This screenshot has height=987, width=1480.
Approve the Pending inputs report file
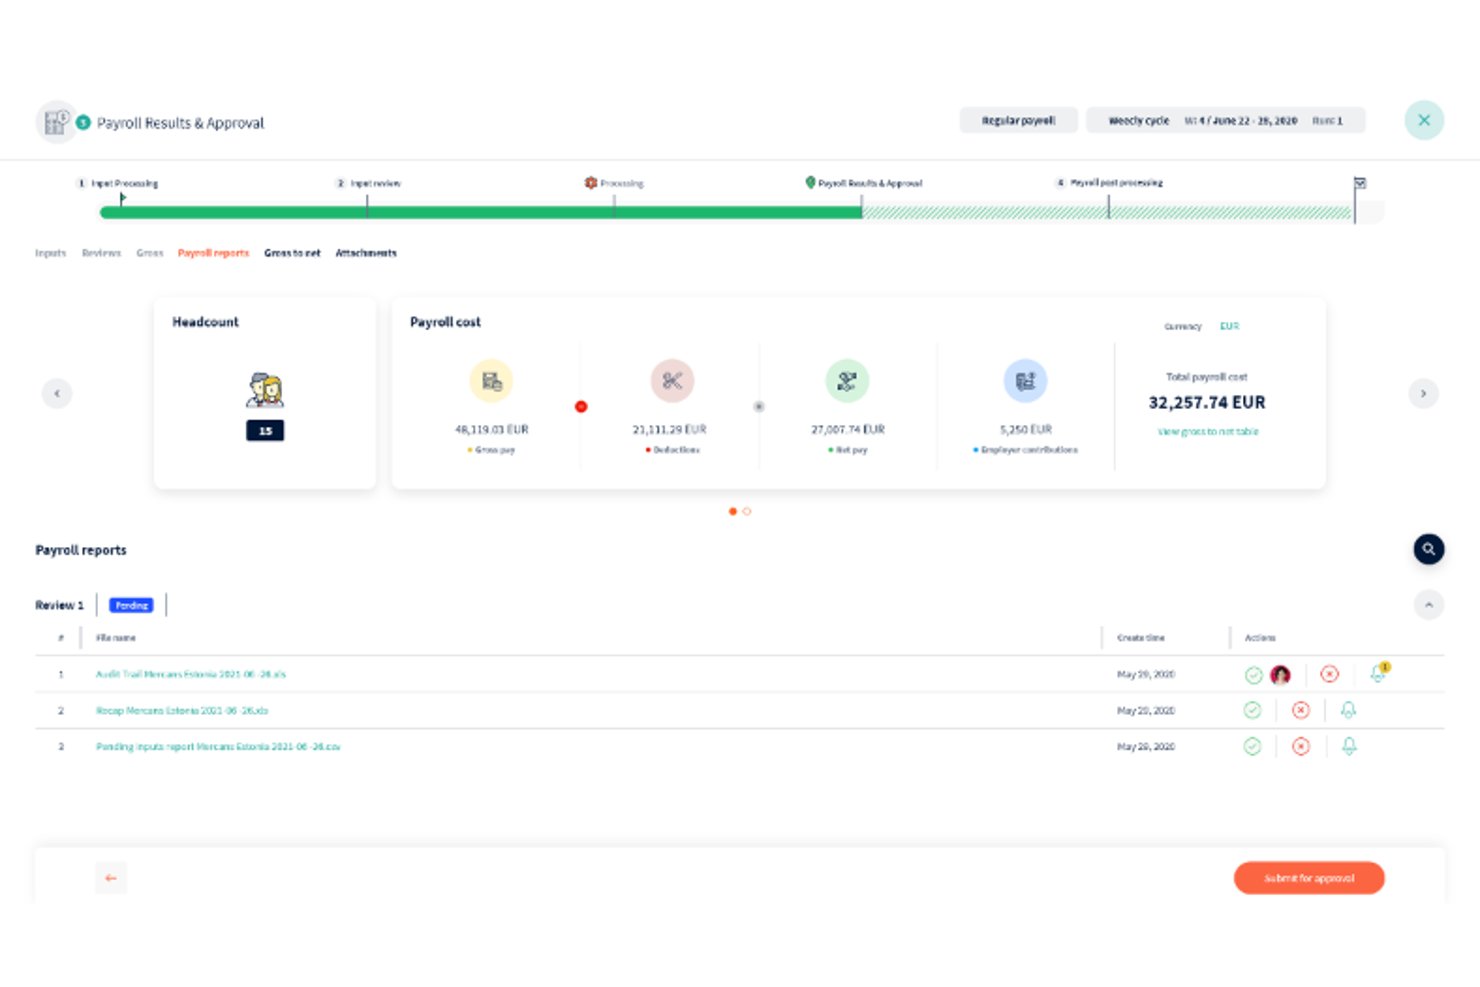(x=1252, y=746)
